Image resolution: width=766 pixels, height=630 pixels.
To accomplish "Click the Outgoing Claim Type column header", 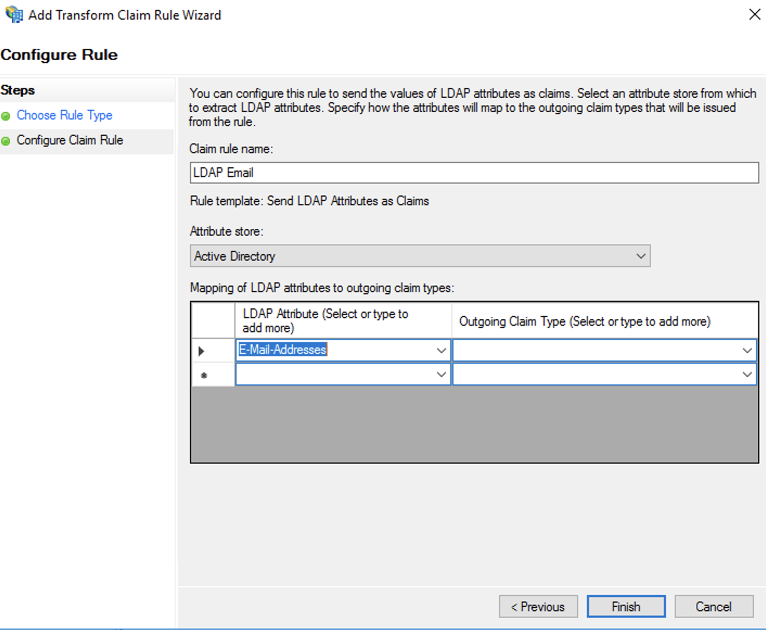I will [x=605, y=320].
